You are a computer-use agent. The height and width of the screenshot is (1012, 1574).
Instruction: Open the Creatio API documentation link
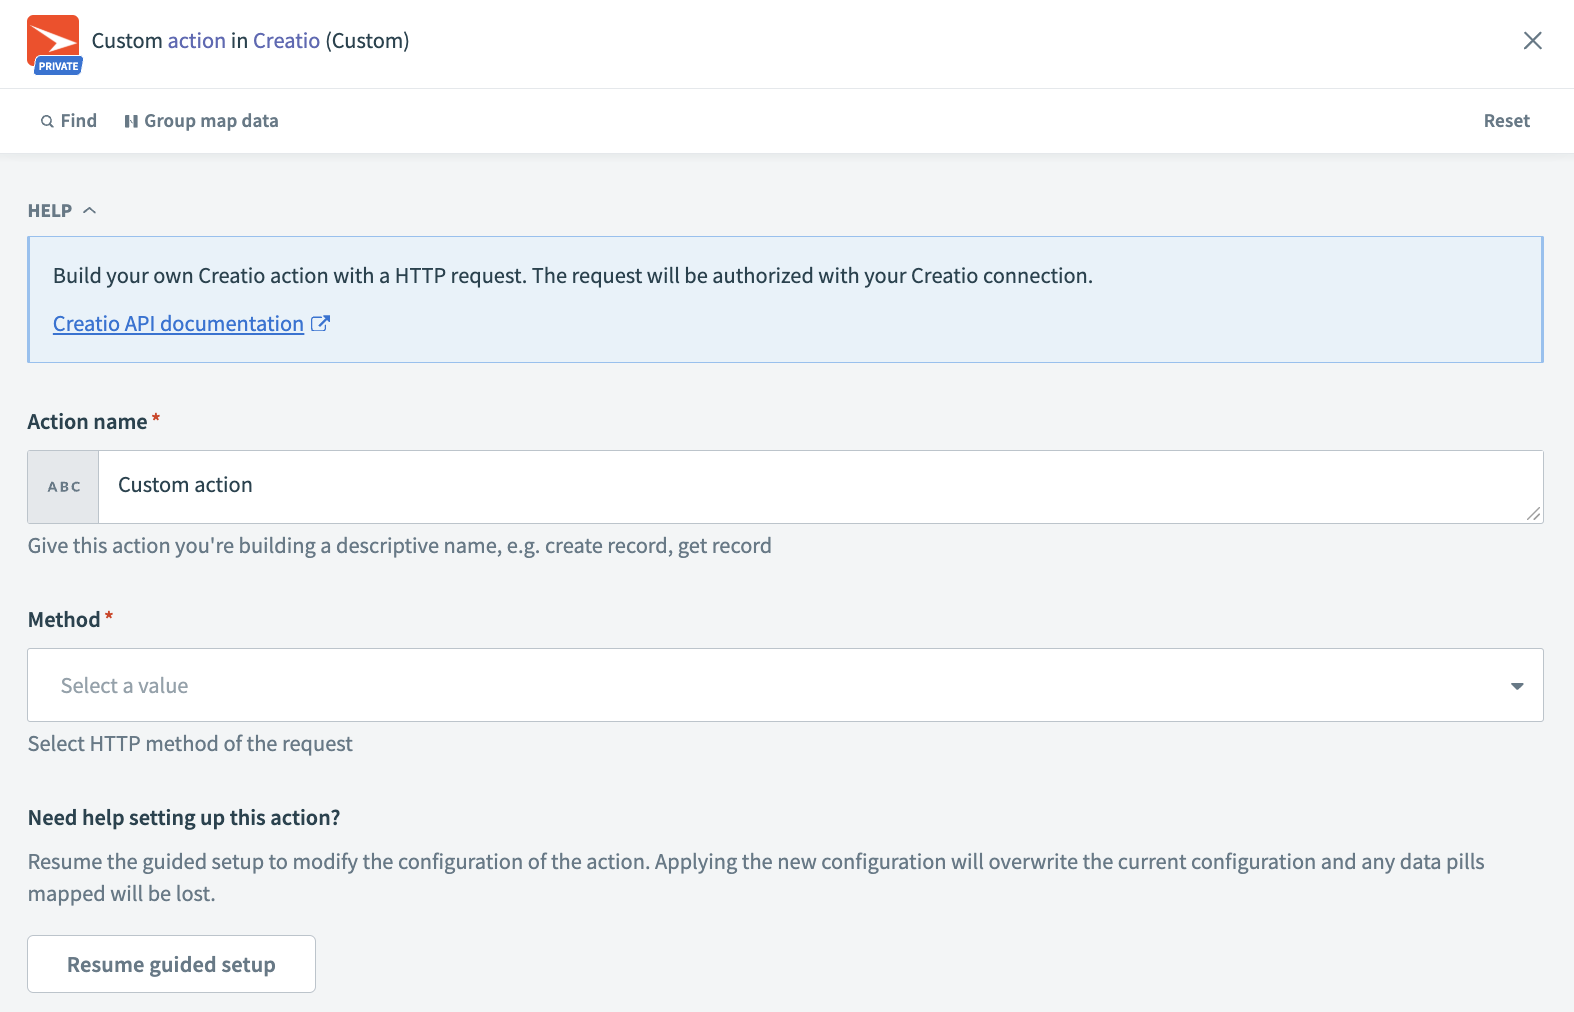178,324
